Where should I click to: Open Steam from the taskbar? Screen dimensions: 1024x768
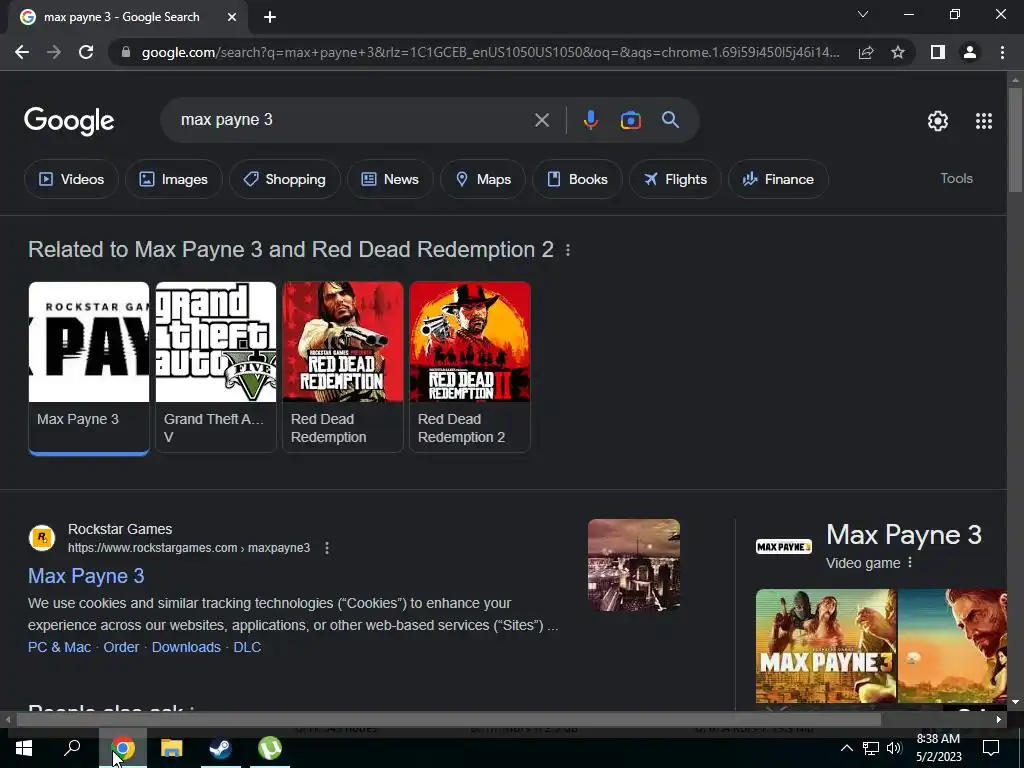pos(221,748)
